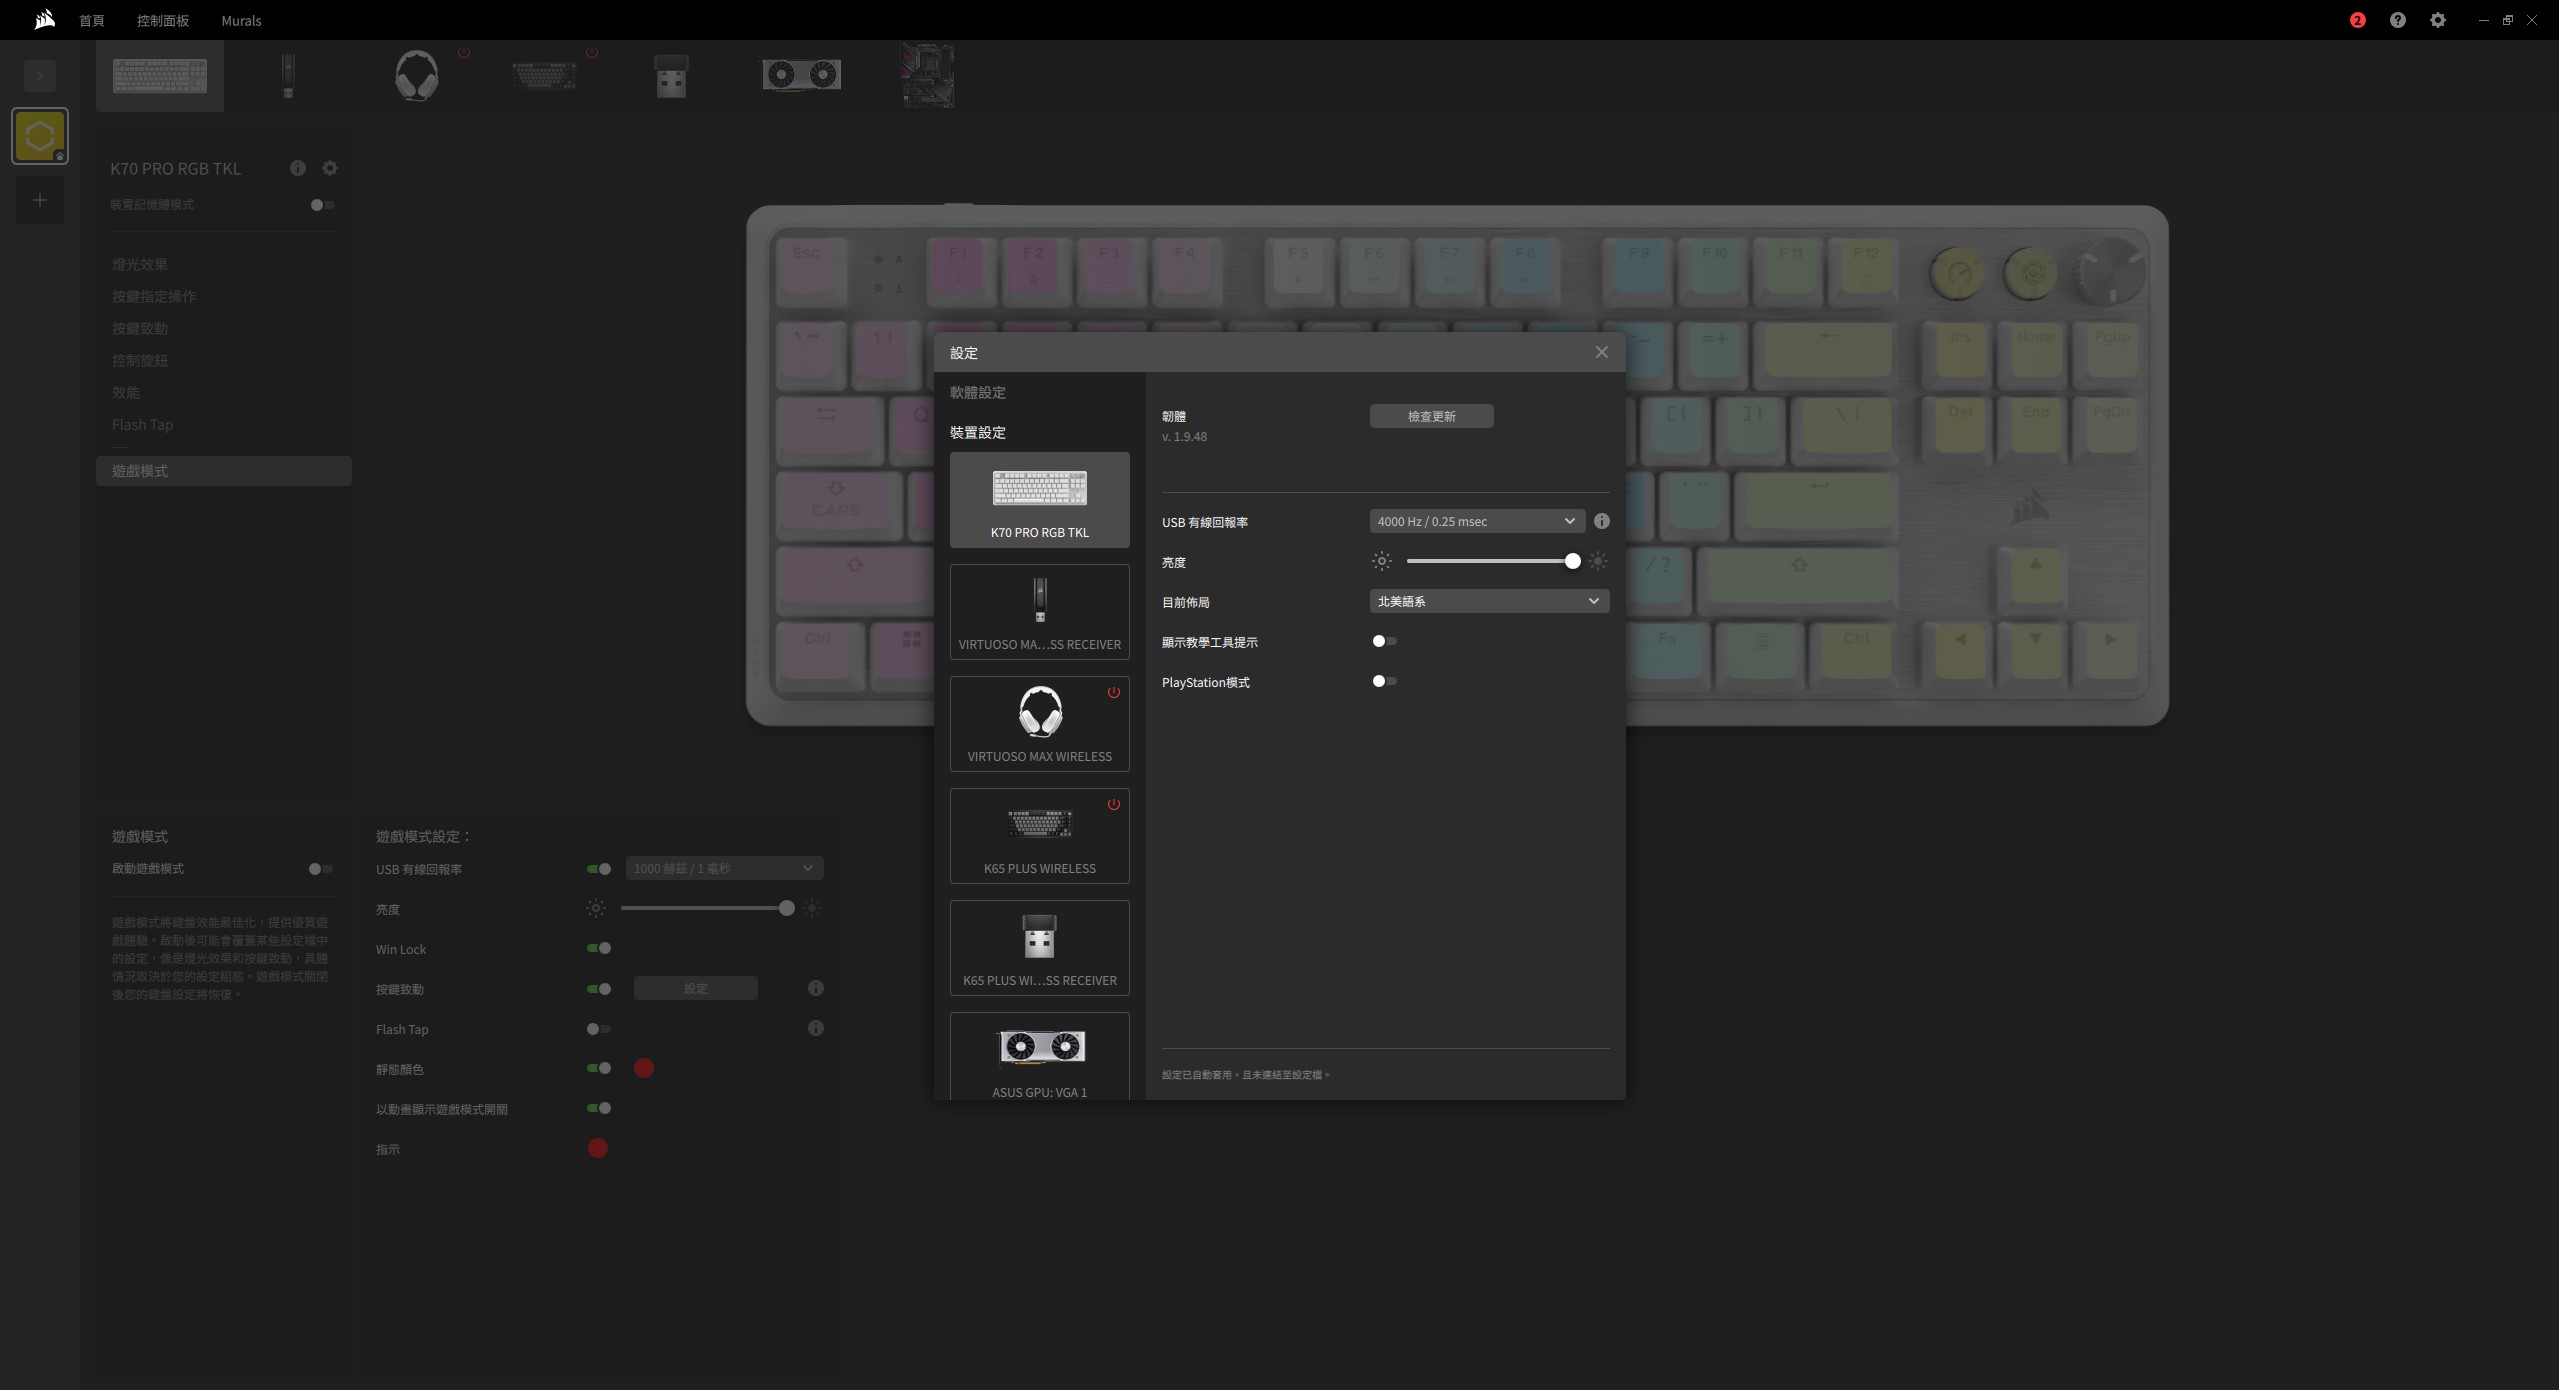This screenshot has height=1390, width=2559.
Task: Close the 設定 dialog
Action: point(1601,352)
